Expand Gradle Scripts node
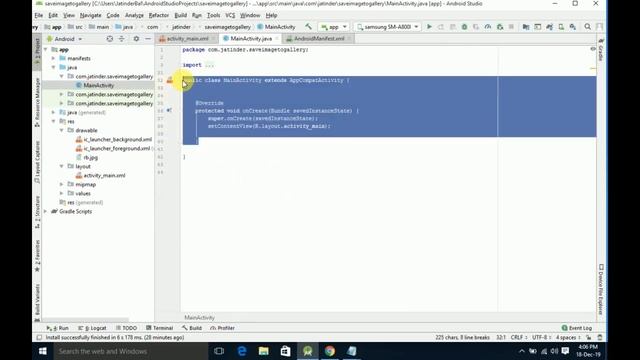Image resolution: width=640 pixels, height=360 pixels. [46, 211]
